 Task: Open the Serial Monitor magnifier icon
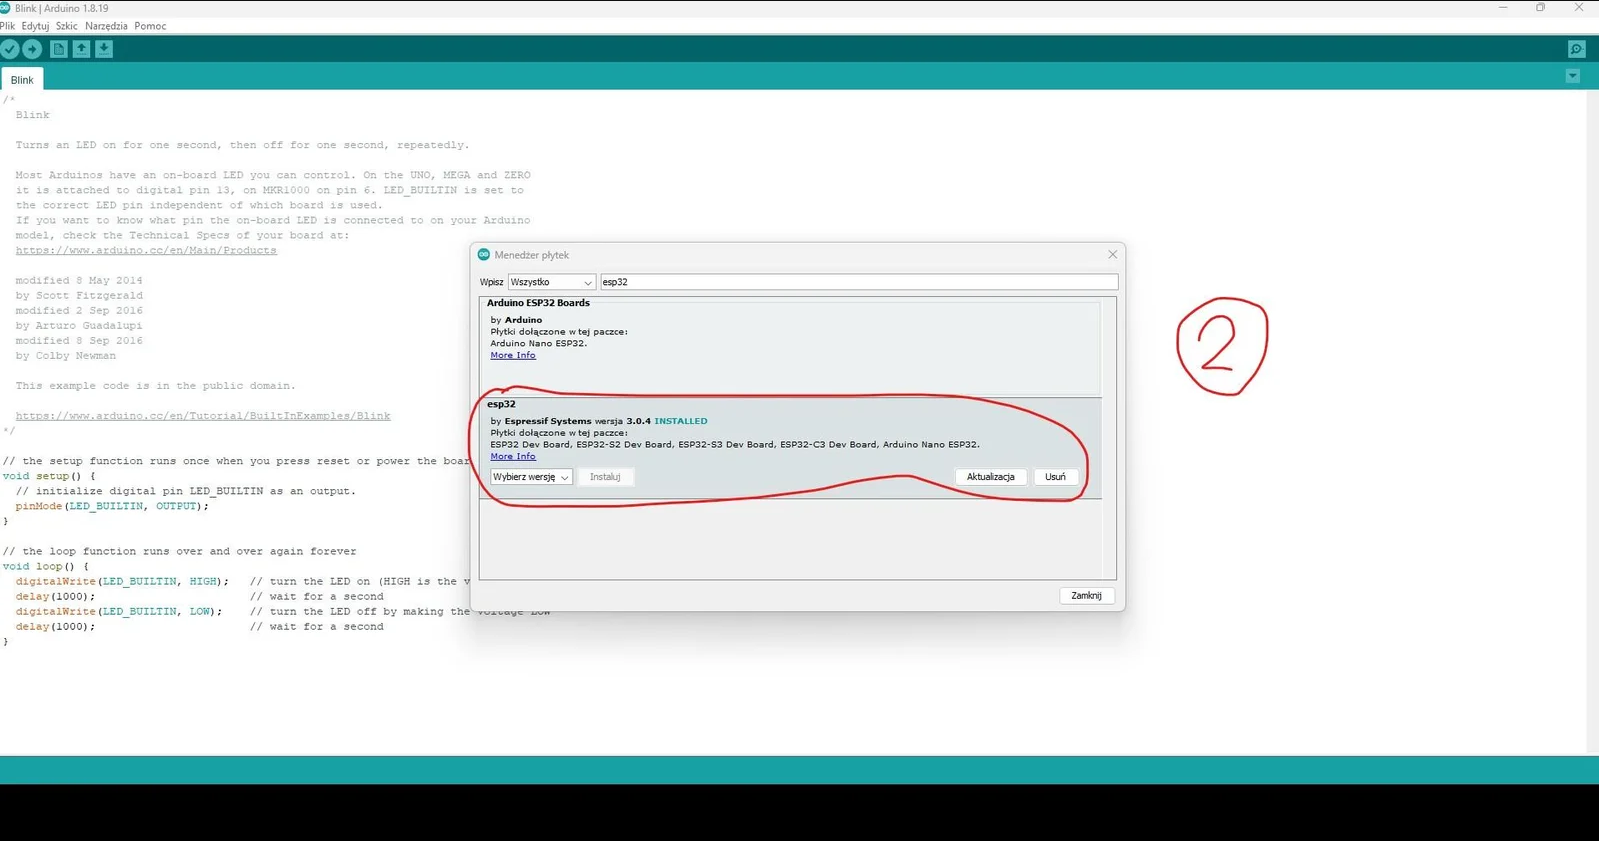click(1576, 49)
